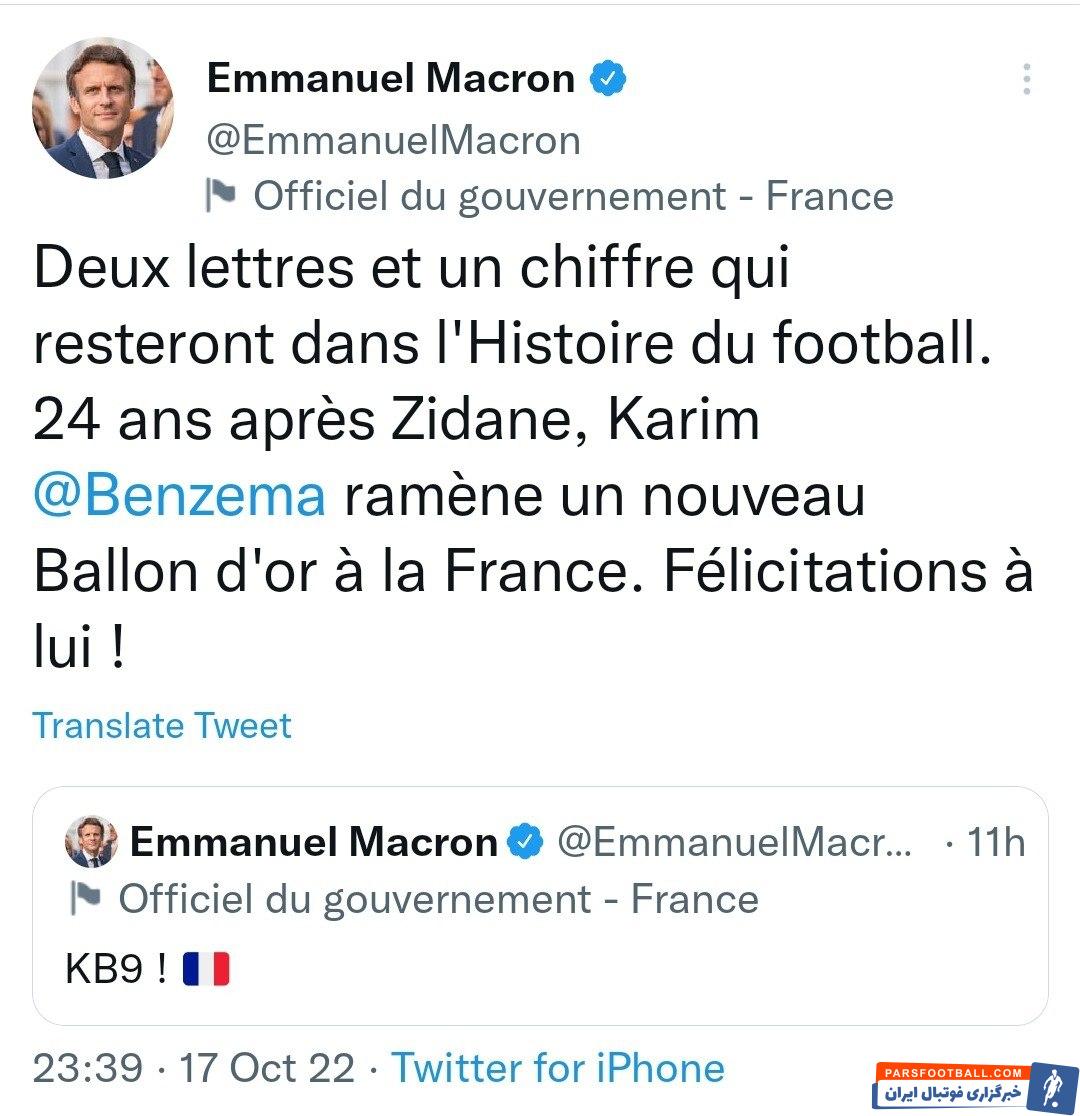Viewport: 1080px width, 1116px height.
Task: Click the 23:39 · 17 Oct 22 timestamp
Action: (194, 1068)
